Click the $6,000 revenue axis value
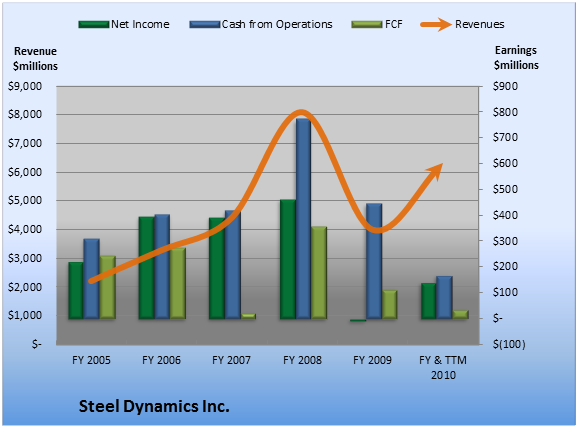Viewport: 577px width, 427px height. pyautogui.click(x=25, y=172)
